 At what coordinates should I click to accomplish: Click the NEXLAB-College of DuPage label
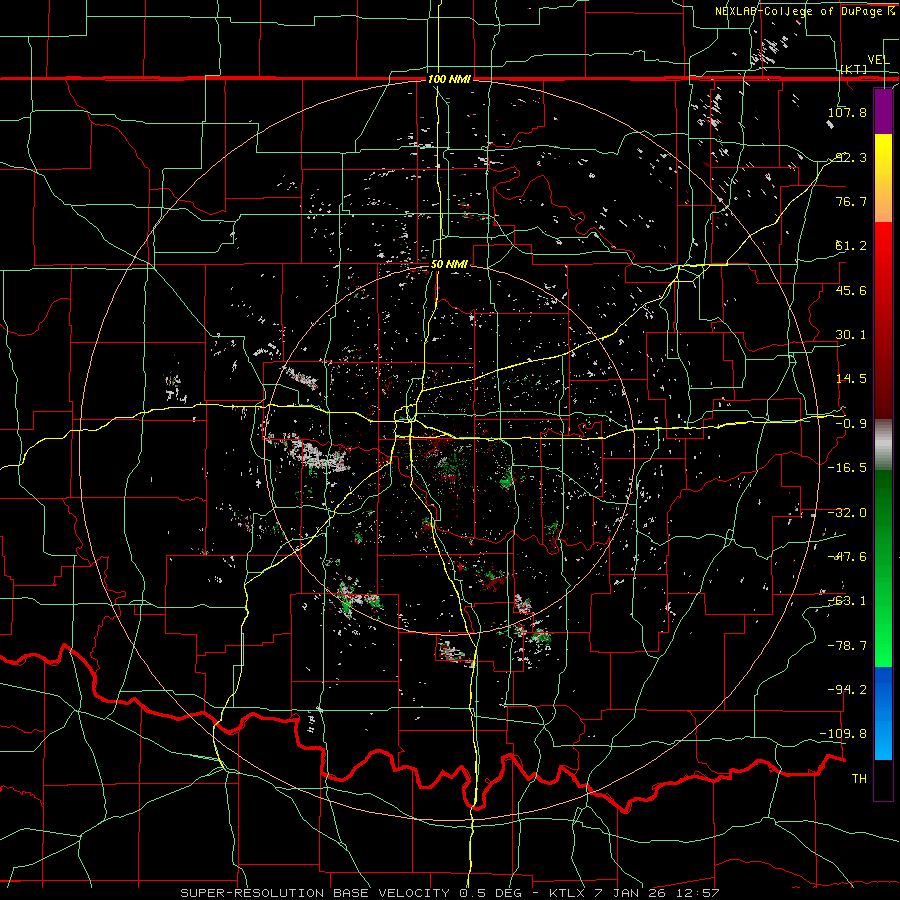(x=799, y=11)
